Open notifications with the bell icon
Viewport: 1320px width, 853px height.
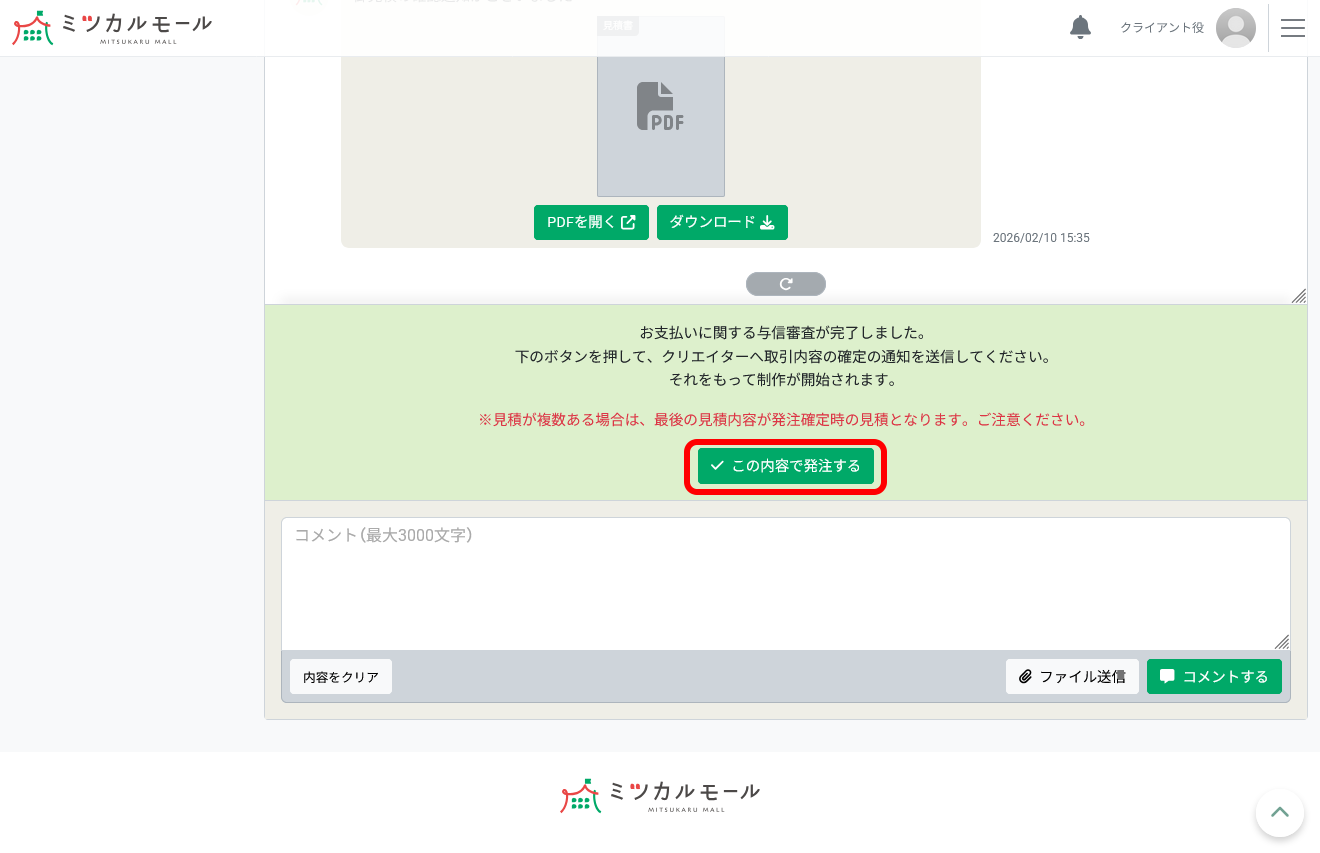click(1080, 27)
